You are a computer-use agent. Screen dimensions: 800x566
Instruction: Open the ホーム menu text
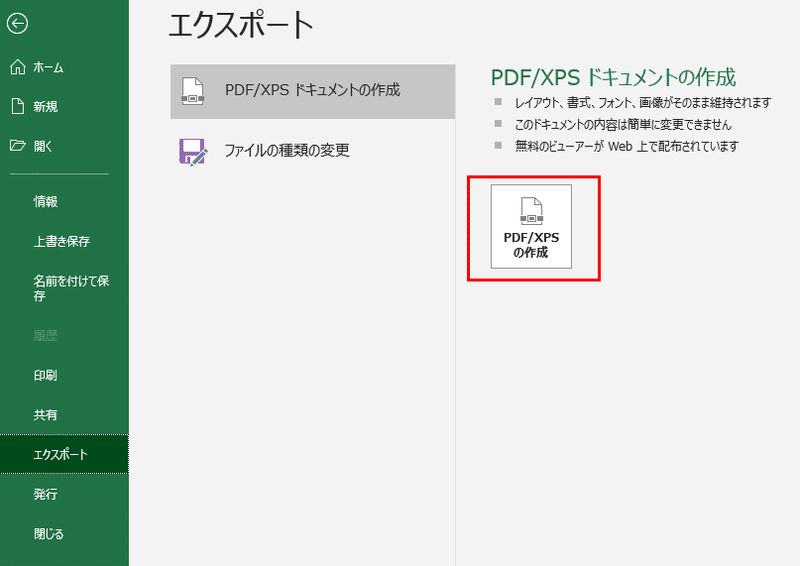click(48, 67)
